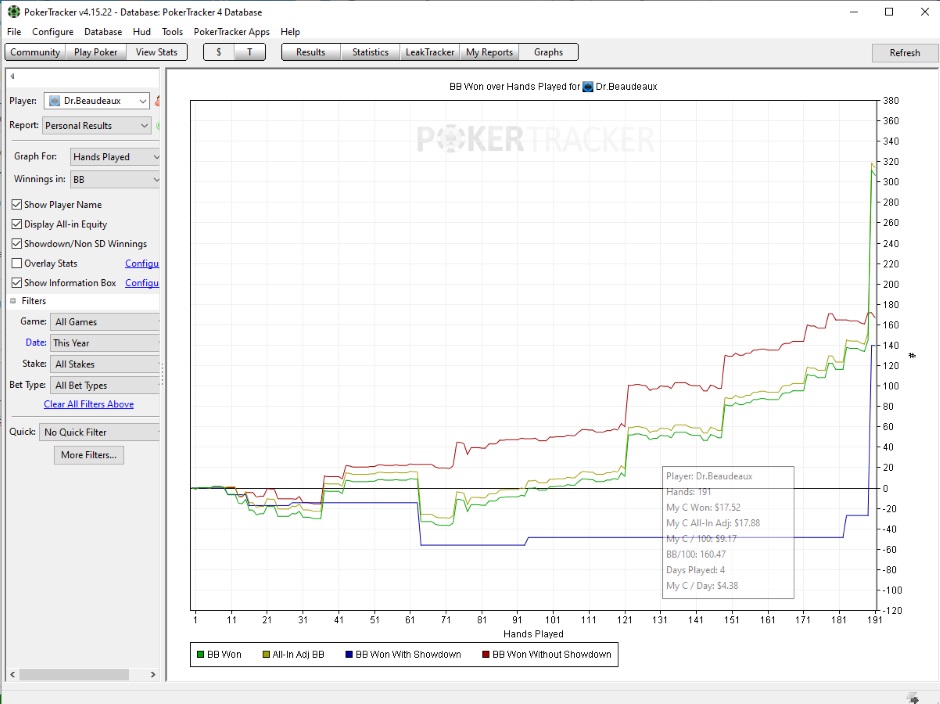Toggle the Show Player Name checkbox
940x704 pixels.
[x=17, y=204]
